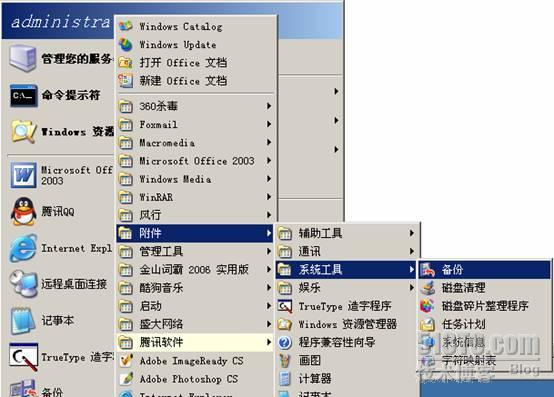Click Windows 资源管理器 icon in 附件 menu

coord(284,324)
